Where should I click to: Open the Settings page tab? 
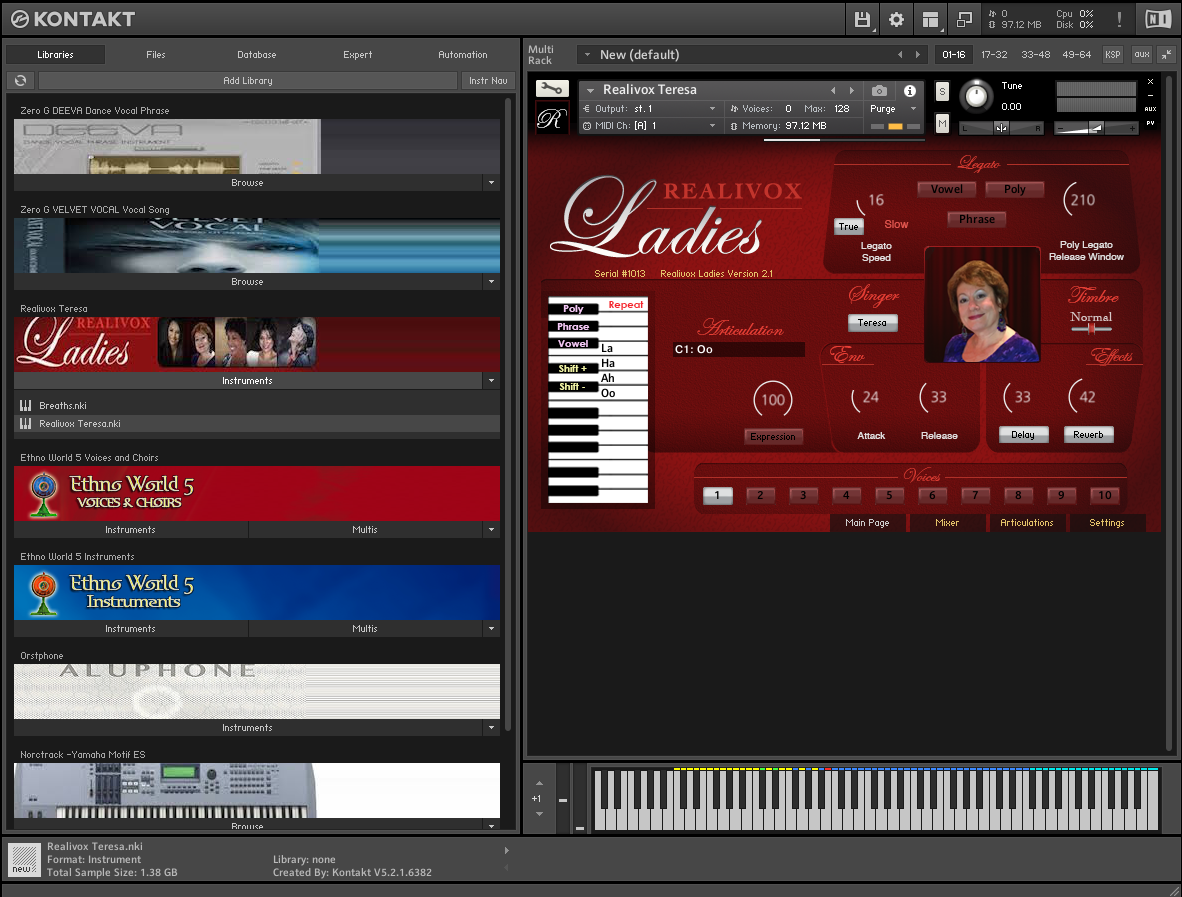pyautogui.click(x=1107, y=522)
